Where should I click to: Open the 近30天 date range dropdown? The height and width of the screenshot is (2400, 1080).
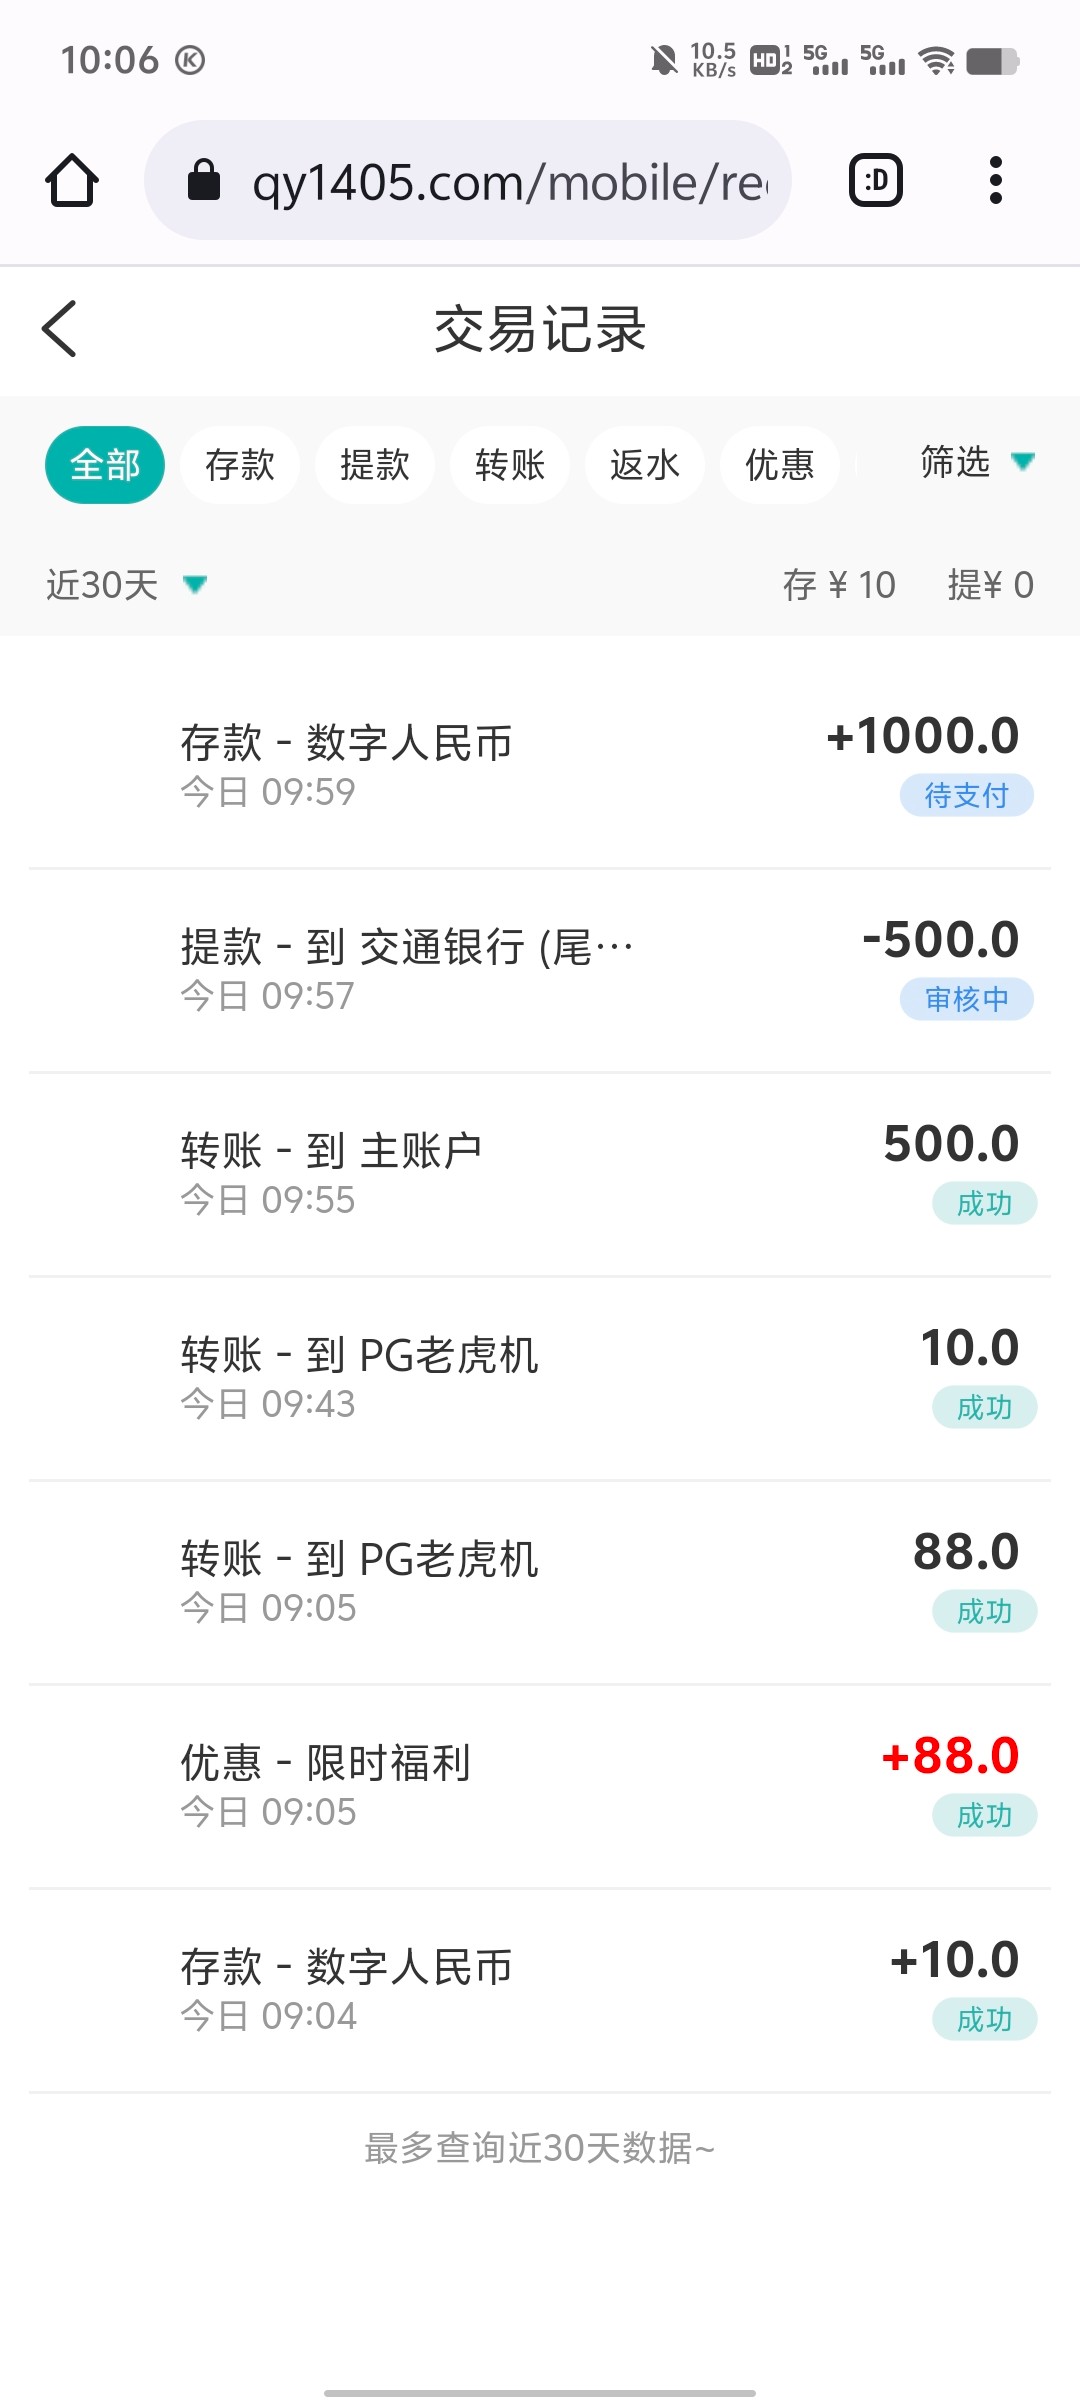coord(126,585)
